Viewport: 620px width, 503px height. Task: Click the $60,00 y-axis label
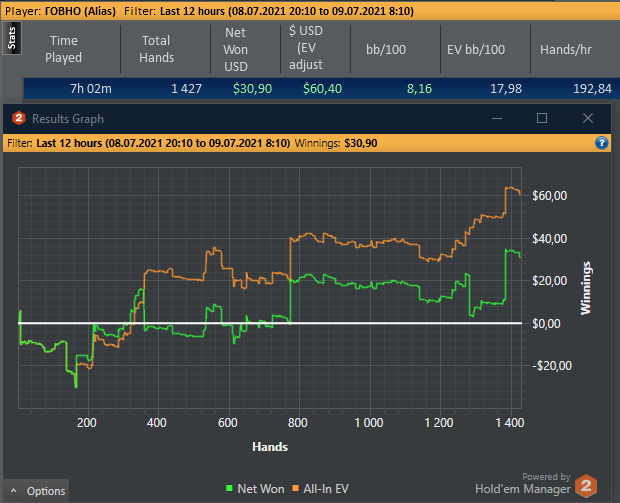coord(550,196)
